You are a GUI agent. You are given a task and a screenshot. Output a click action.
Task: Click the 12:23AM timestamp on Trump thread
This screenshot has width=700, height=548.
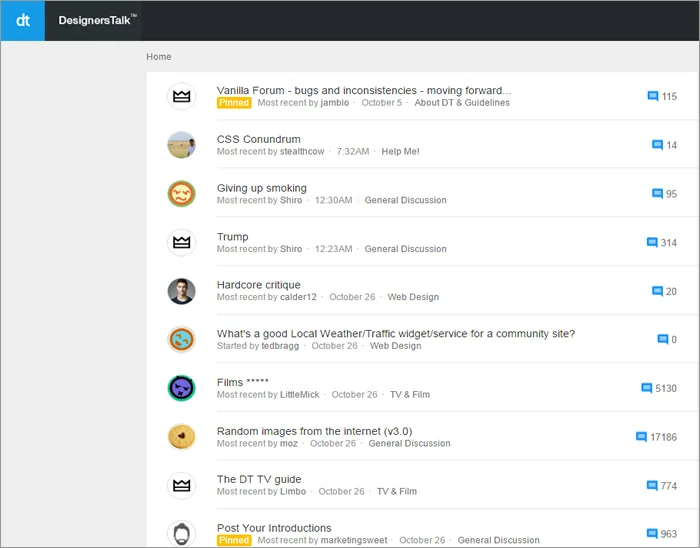[x=333, y=249]
